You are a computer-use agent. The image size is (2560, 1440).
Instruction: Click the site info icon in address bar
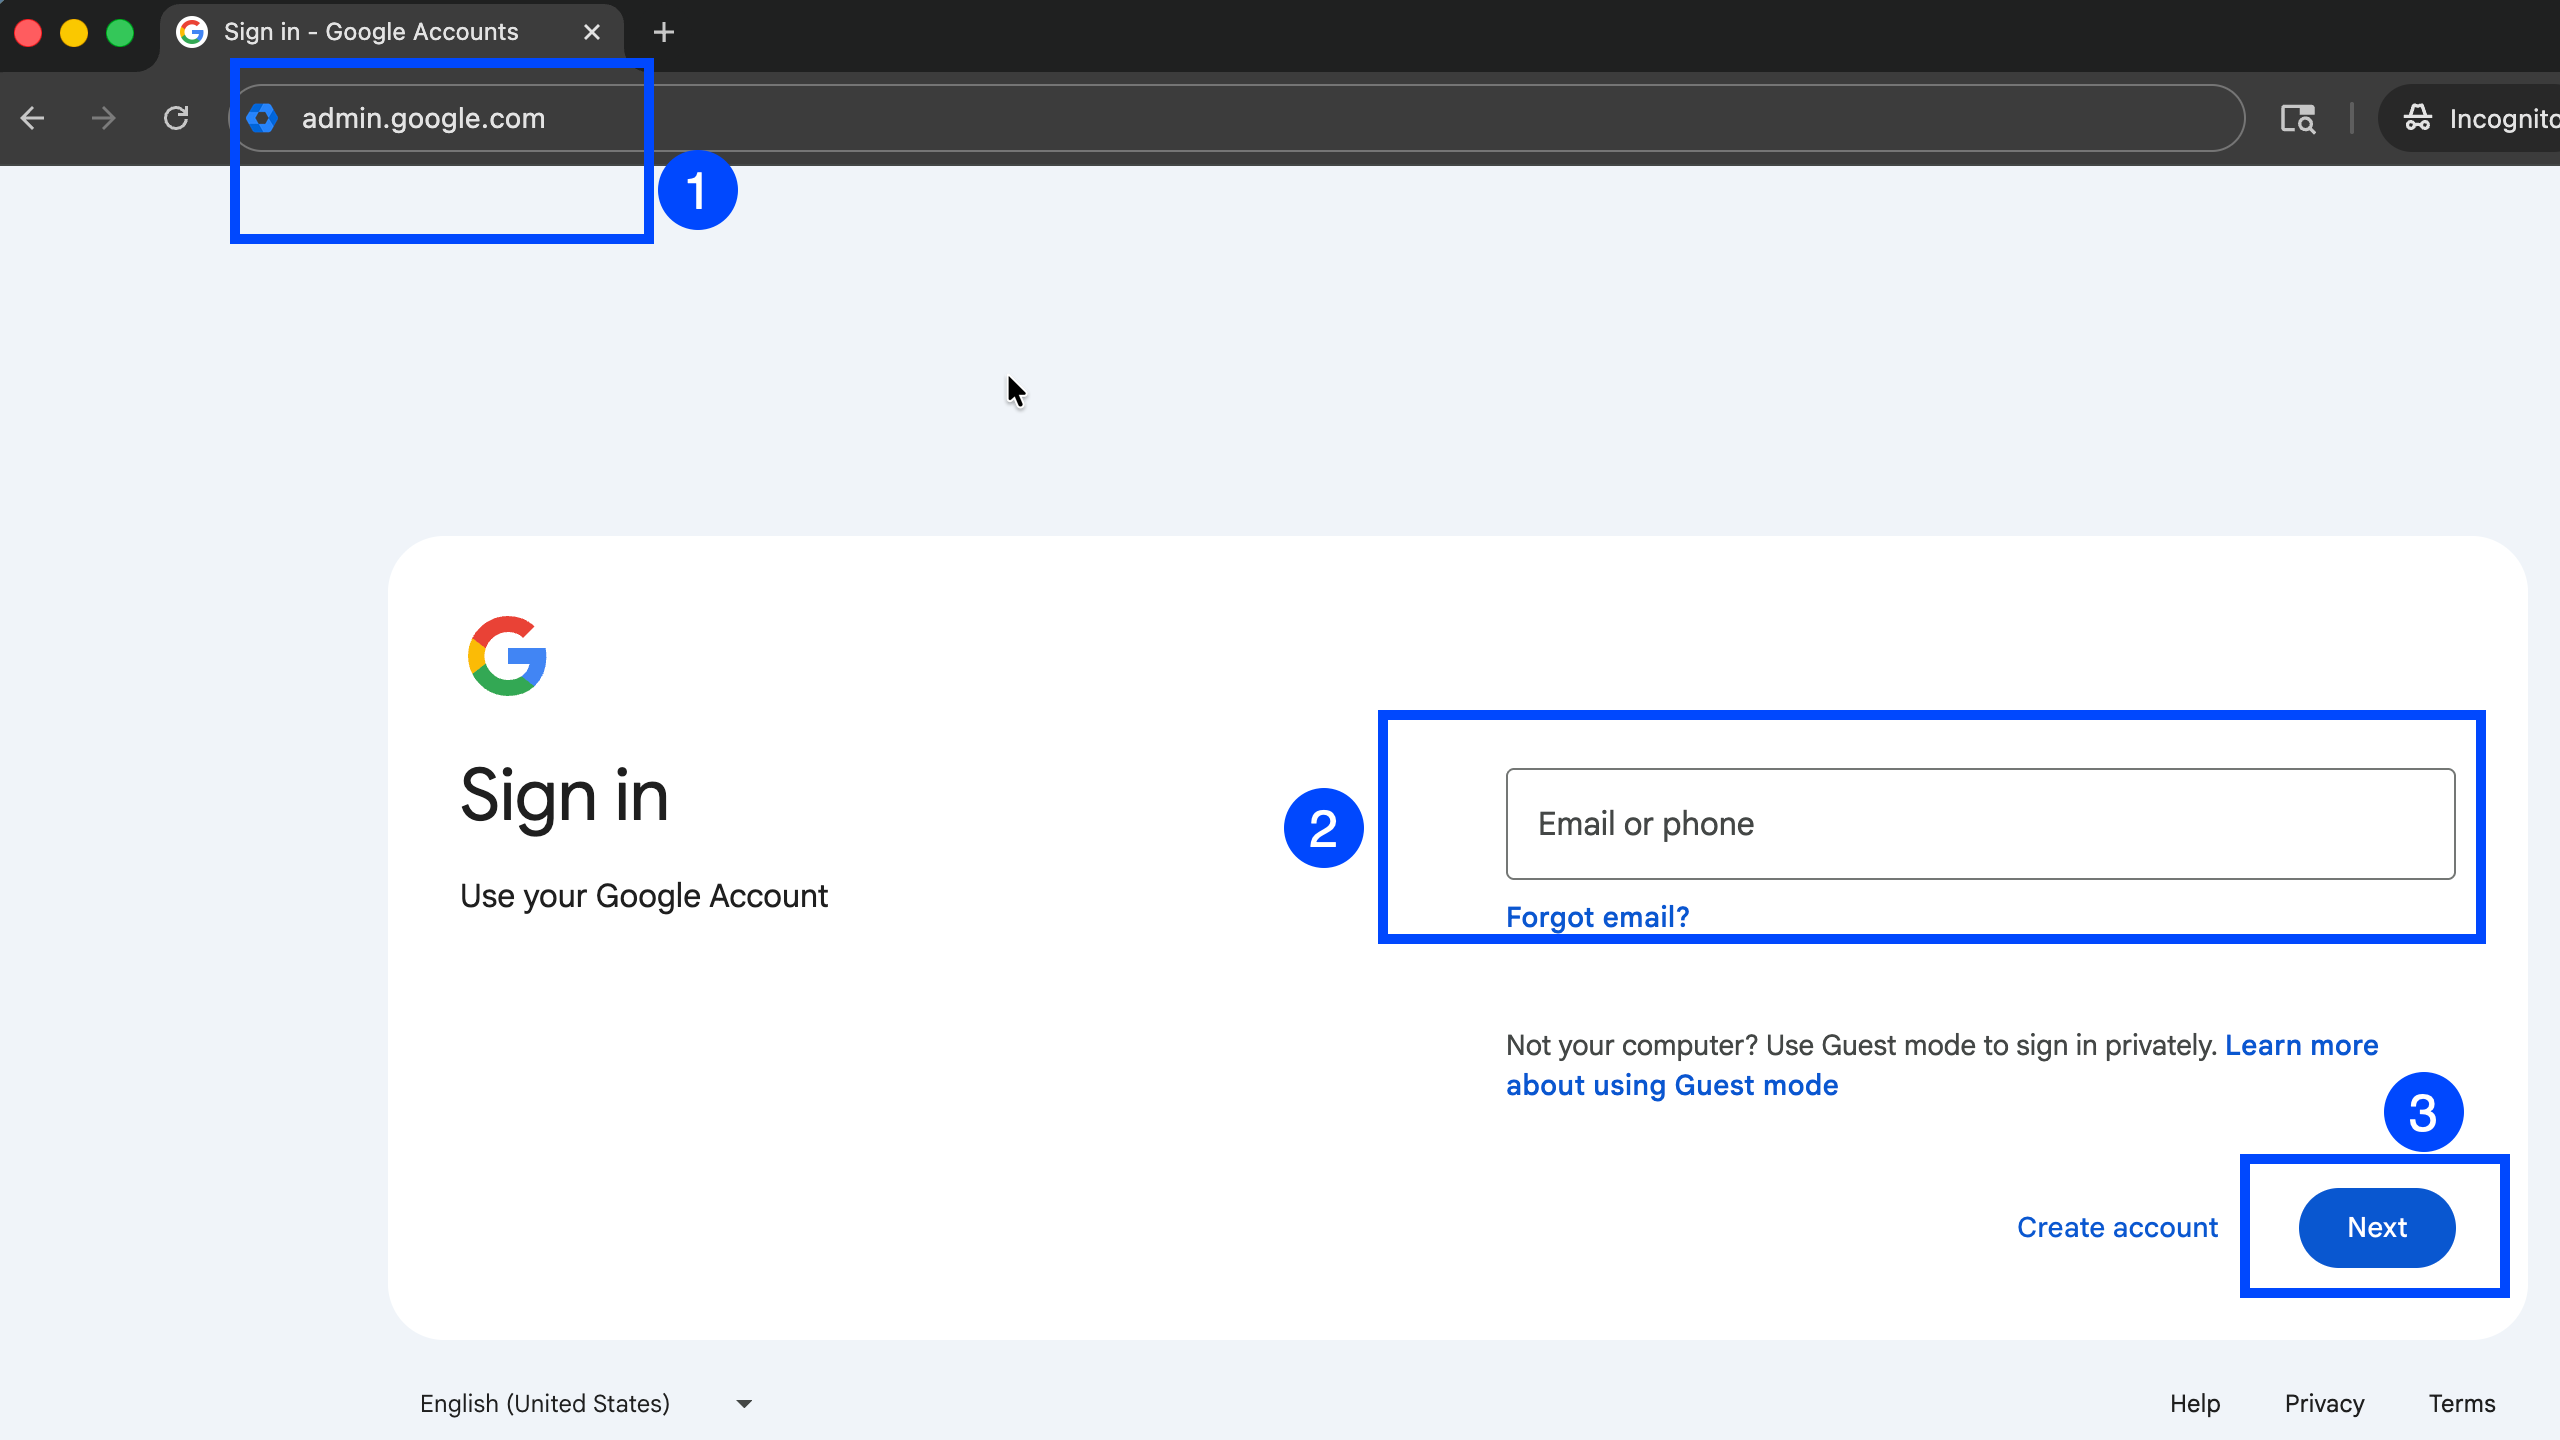coord(262,119)
